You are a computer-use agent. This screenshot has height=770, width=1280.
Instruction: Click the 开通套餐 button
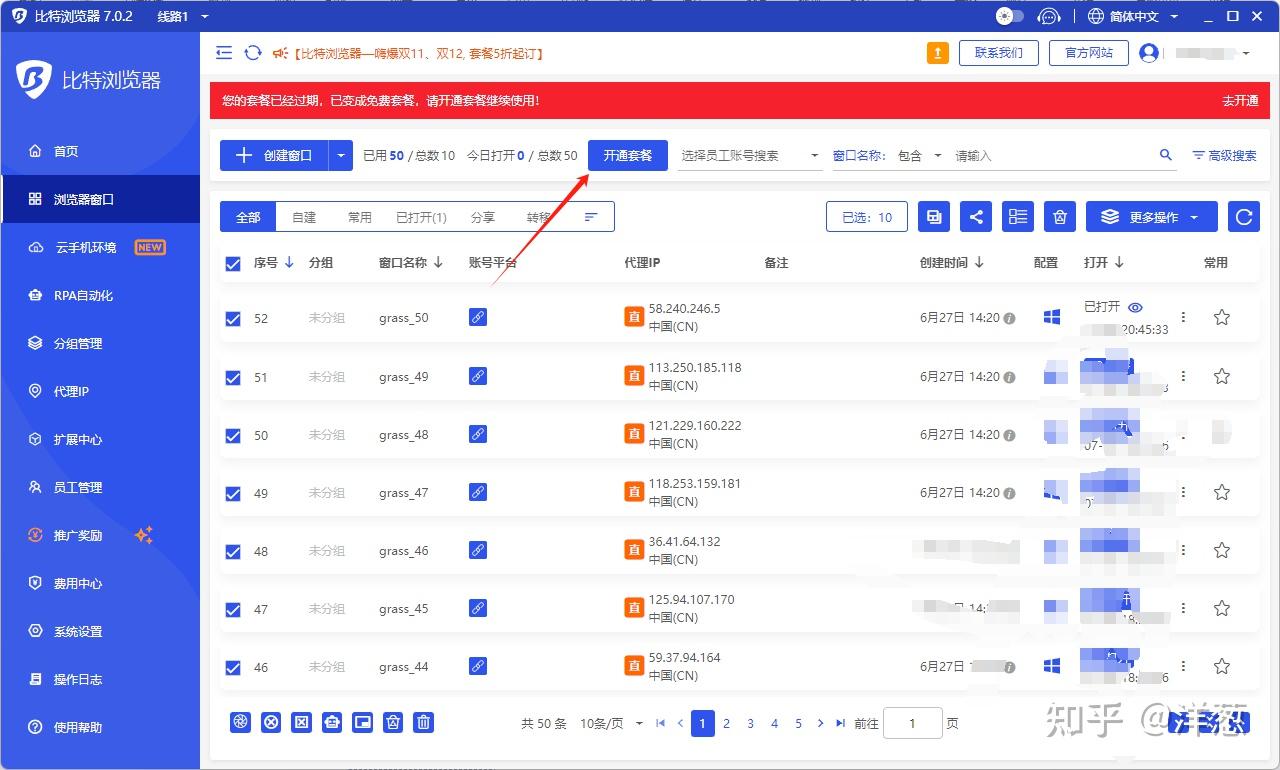[627, 155]
